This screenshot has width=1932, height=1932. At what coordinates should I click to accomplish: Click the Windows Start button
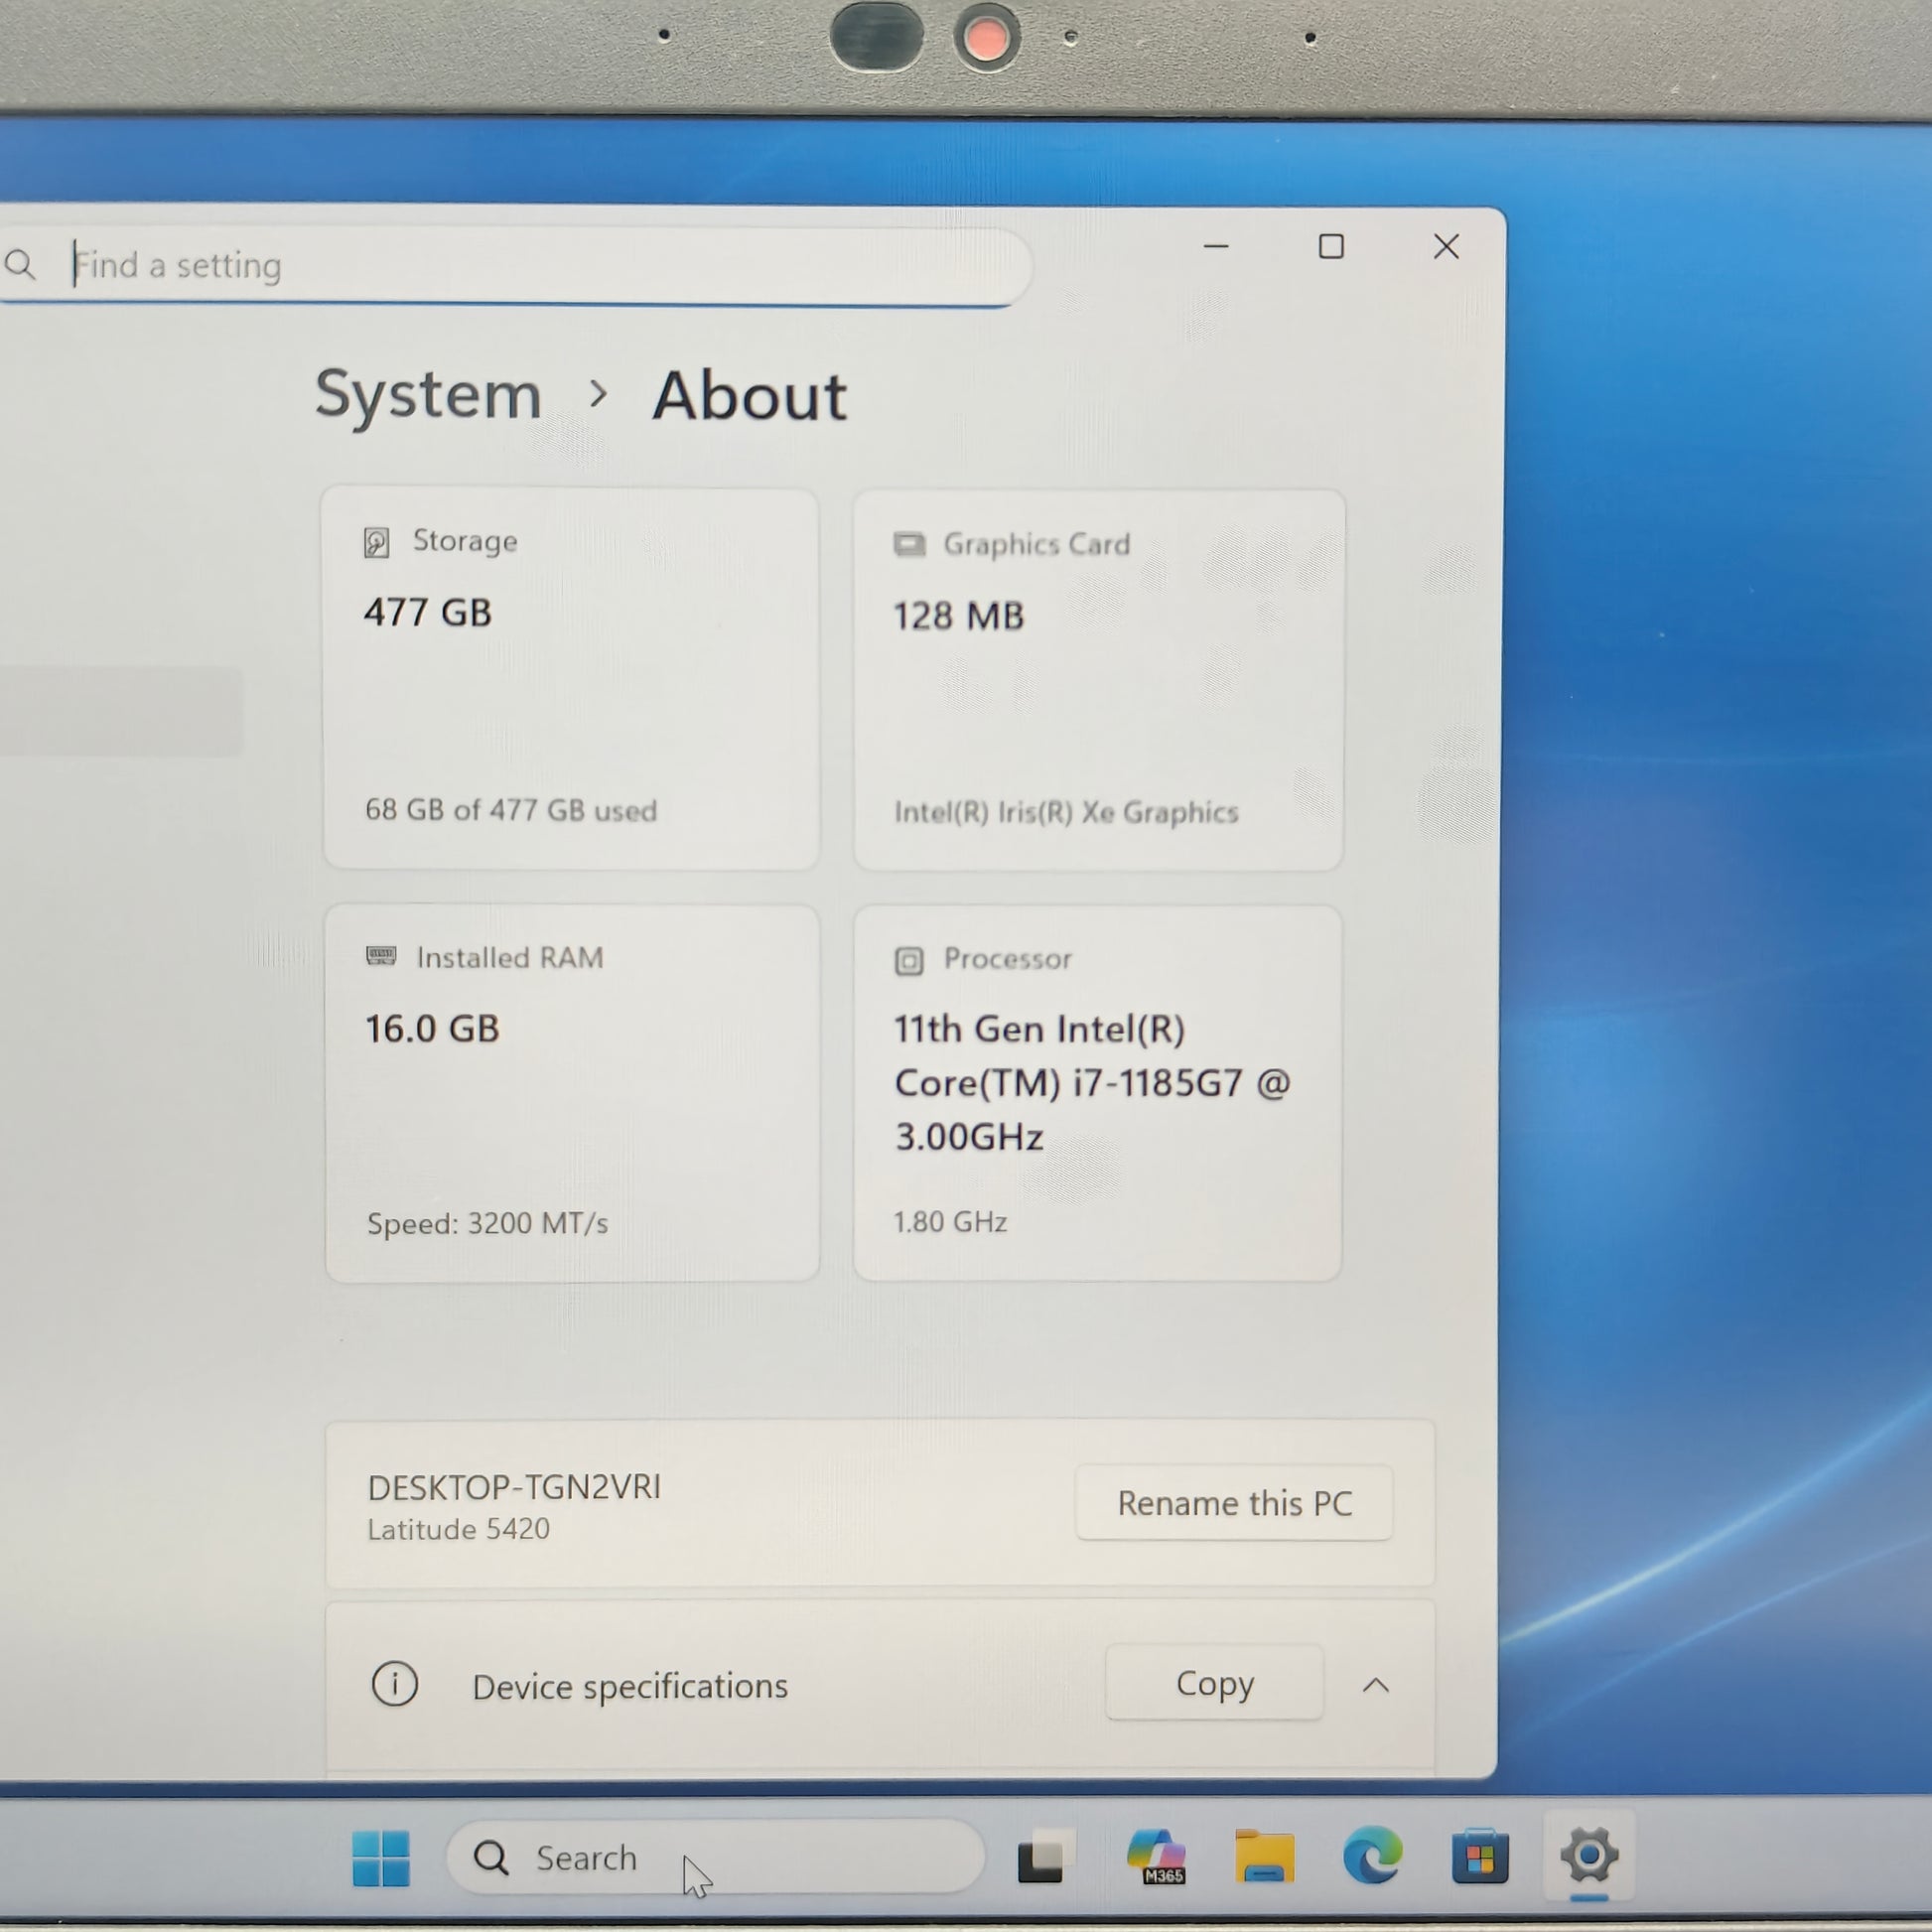(x=381, y=1858)
